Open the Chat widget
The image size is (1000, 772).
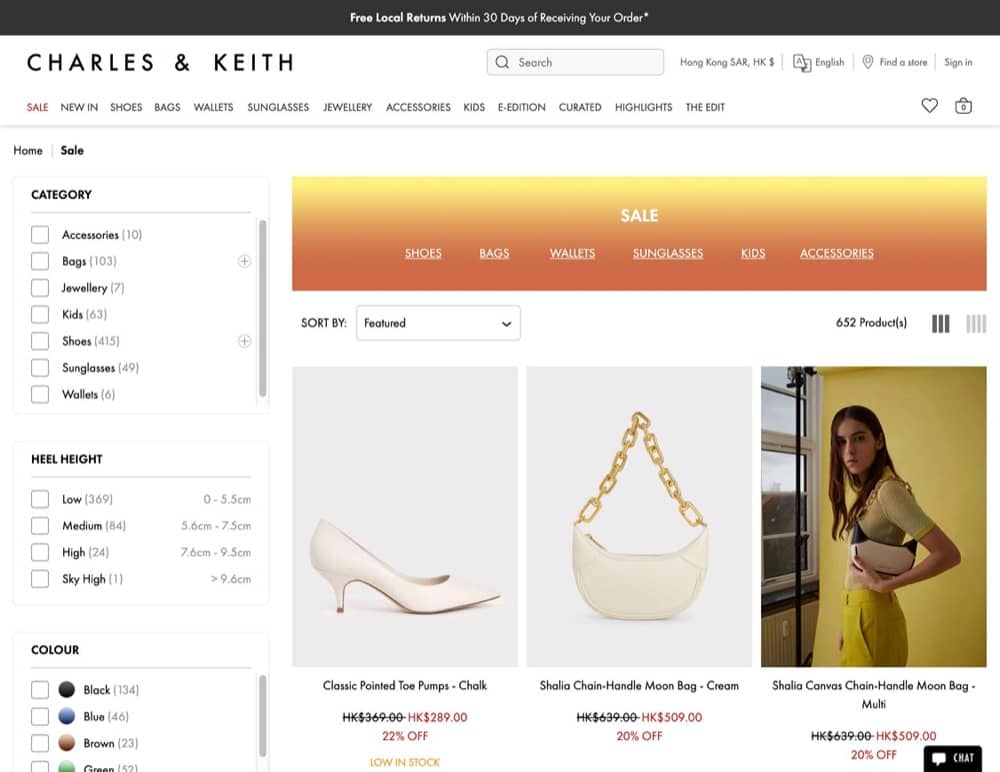[x=952, y=758]
